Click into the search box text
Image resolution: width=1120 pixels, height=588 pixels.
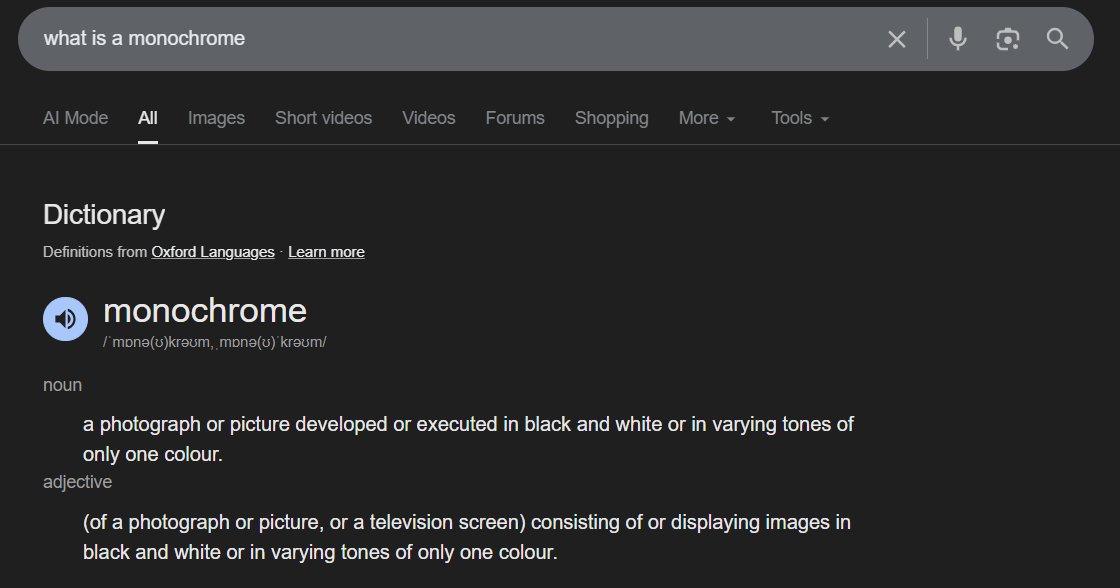[x=144, y=39]
